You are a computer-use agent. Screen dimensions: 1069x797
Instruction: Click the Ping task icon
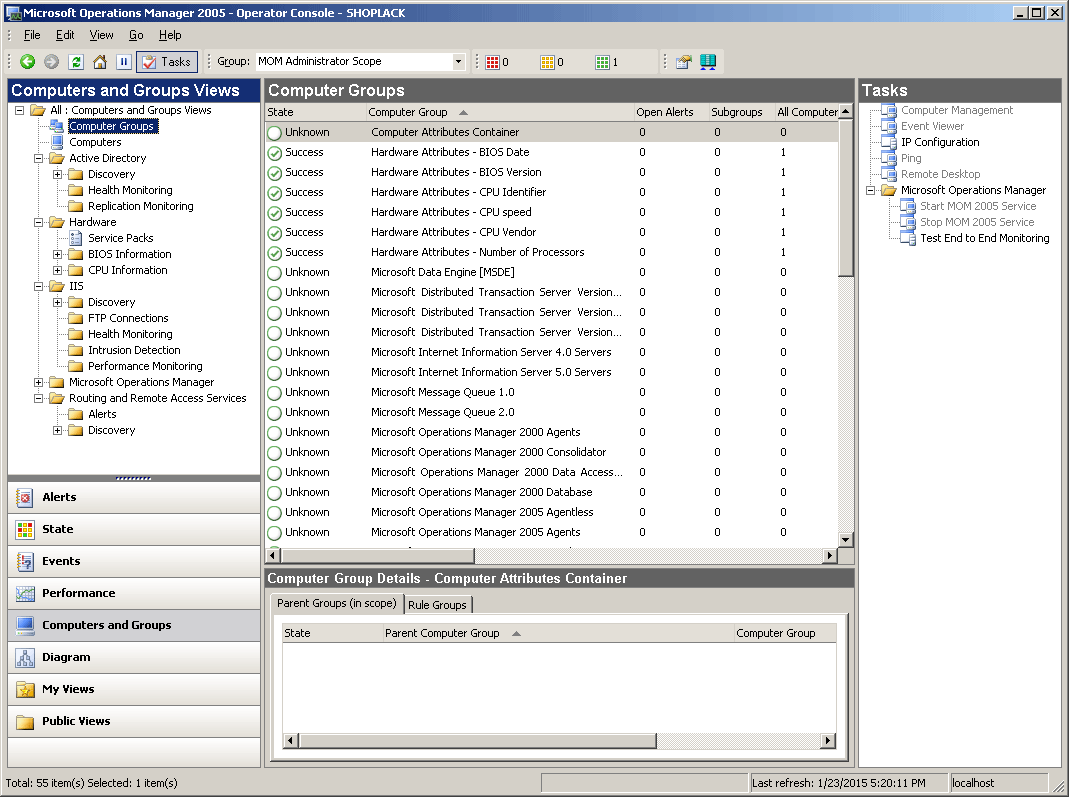[x=889, y=158]
